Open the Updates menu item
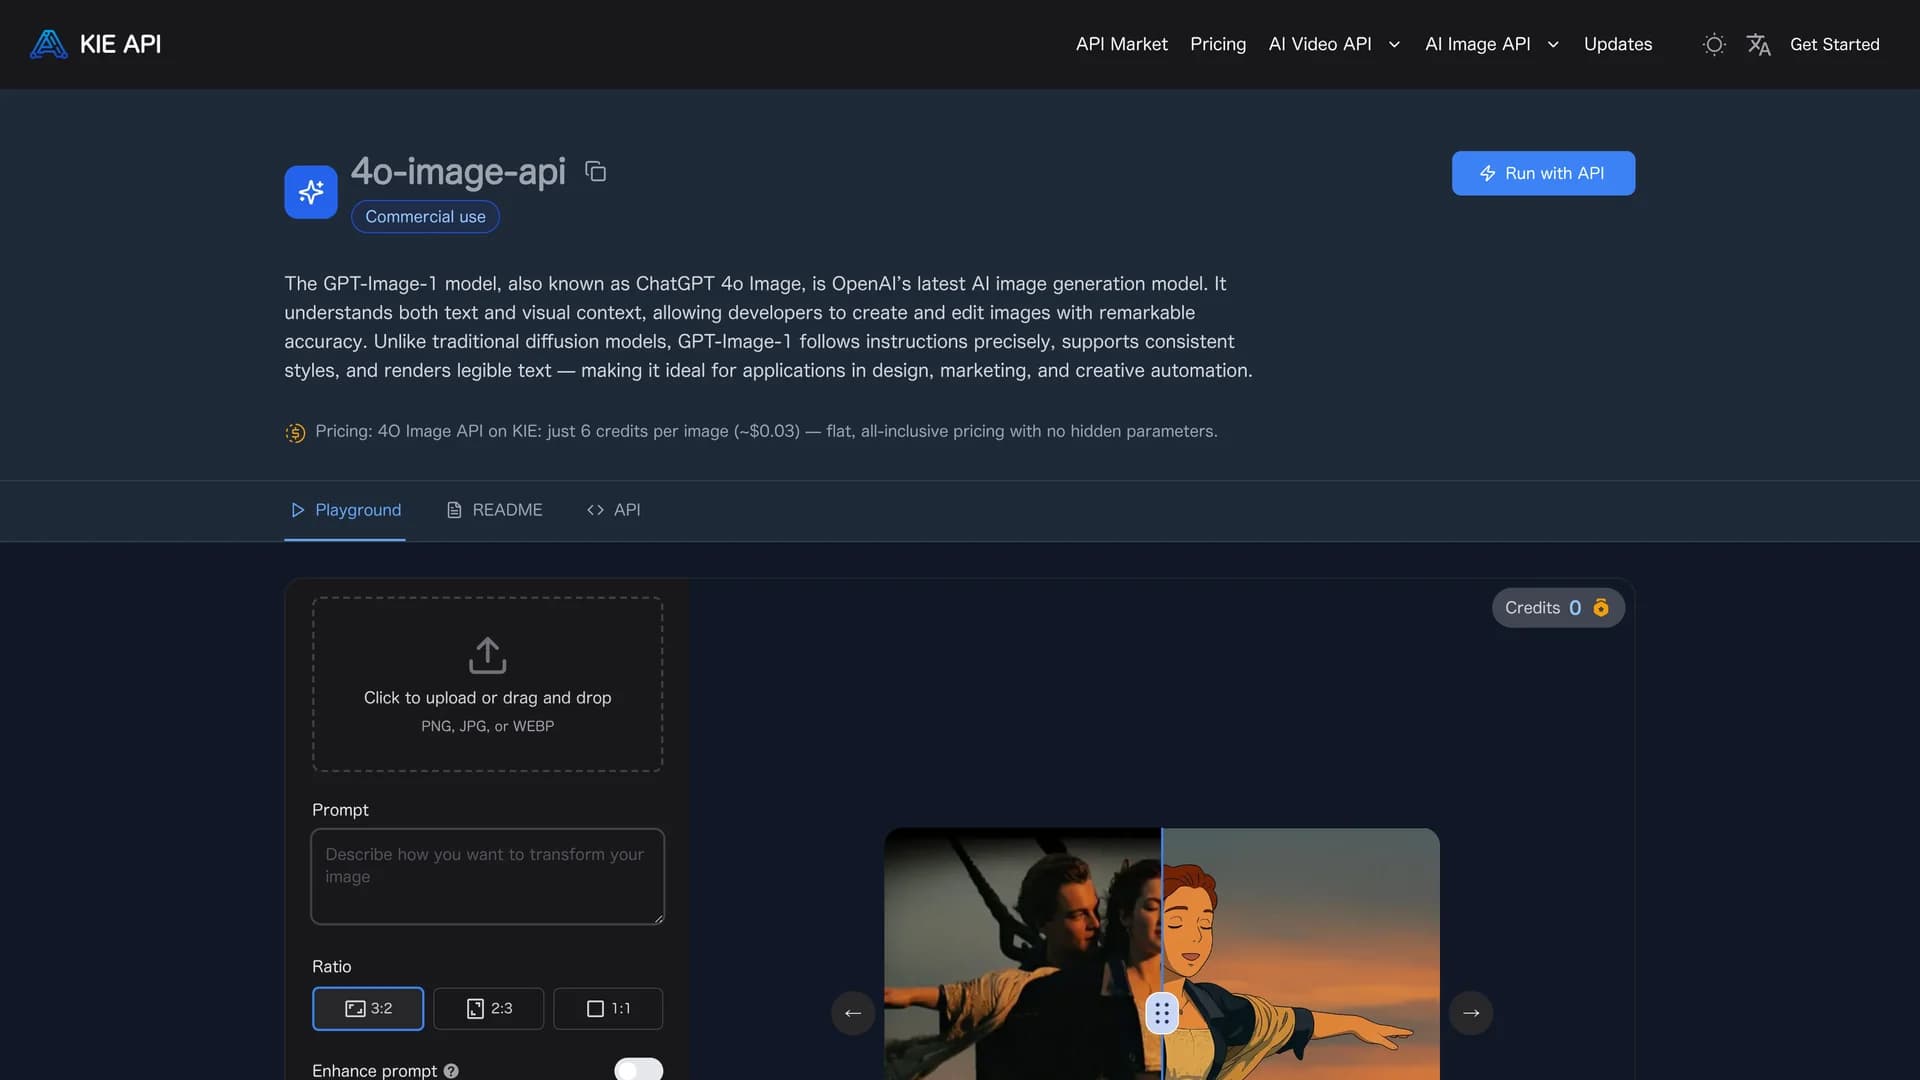The image size is (1920, 1080). pyautogui.click(x=1617, y=44)
